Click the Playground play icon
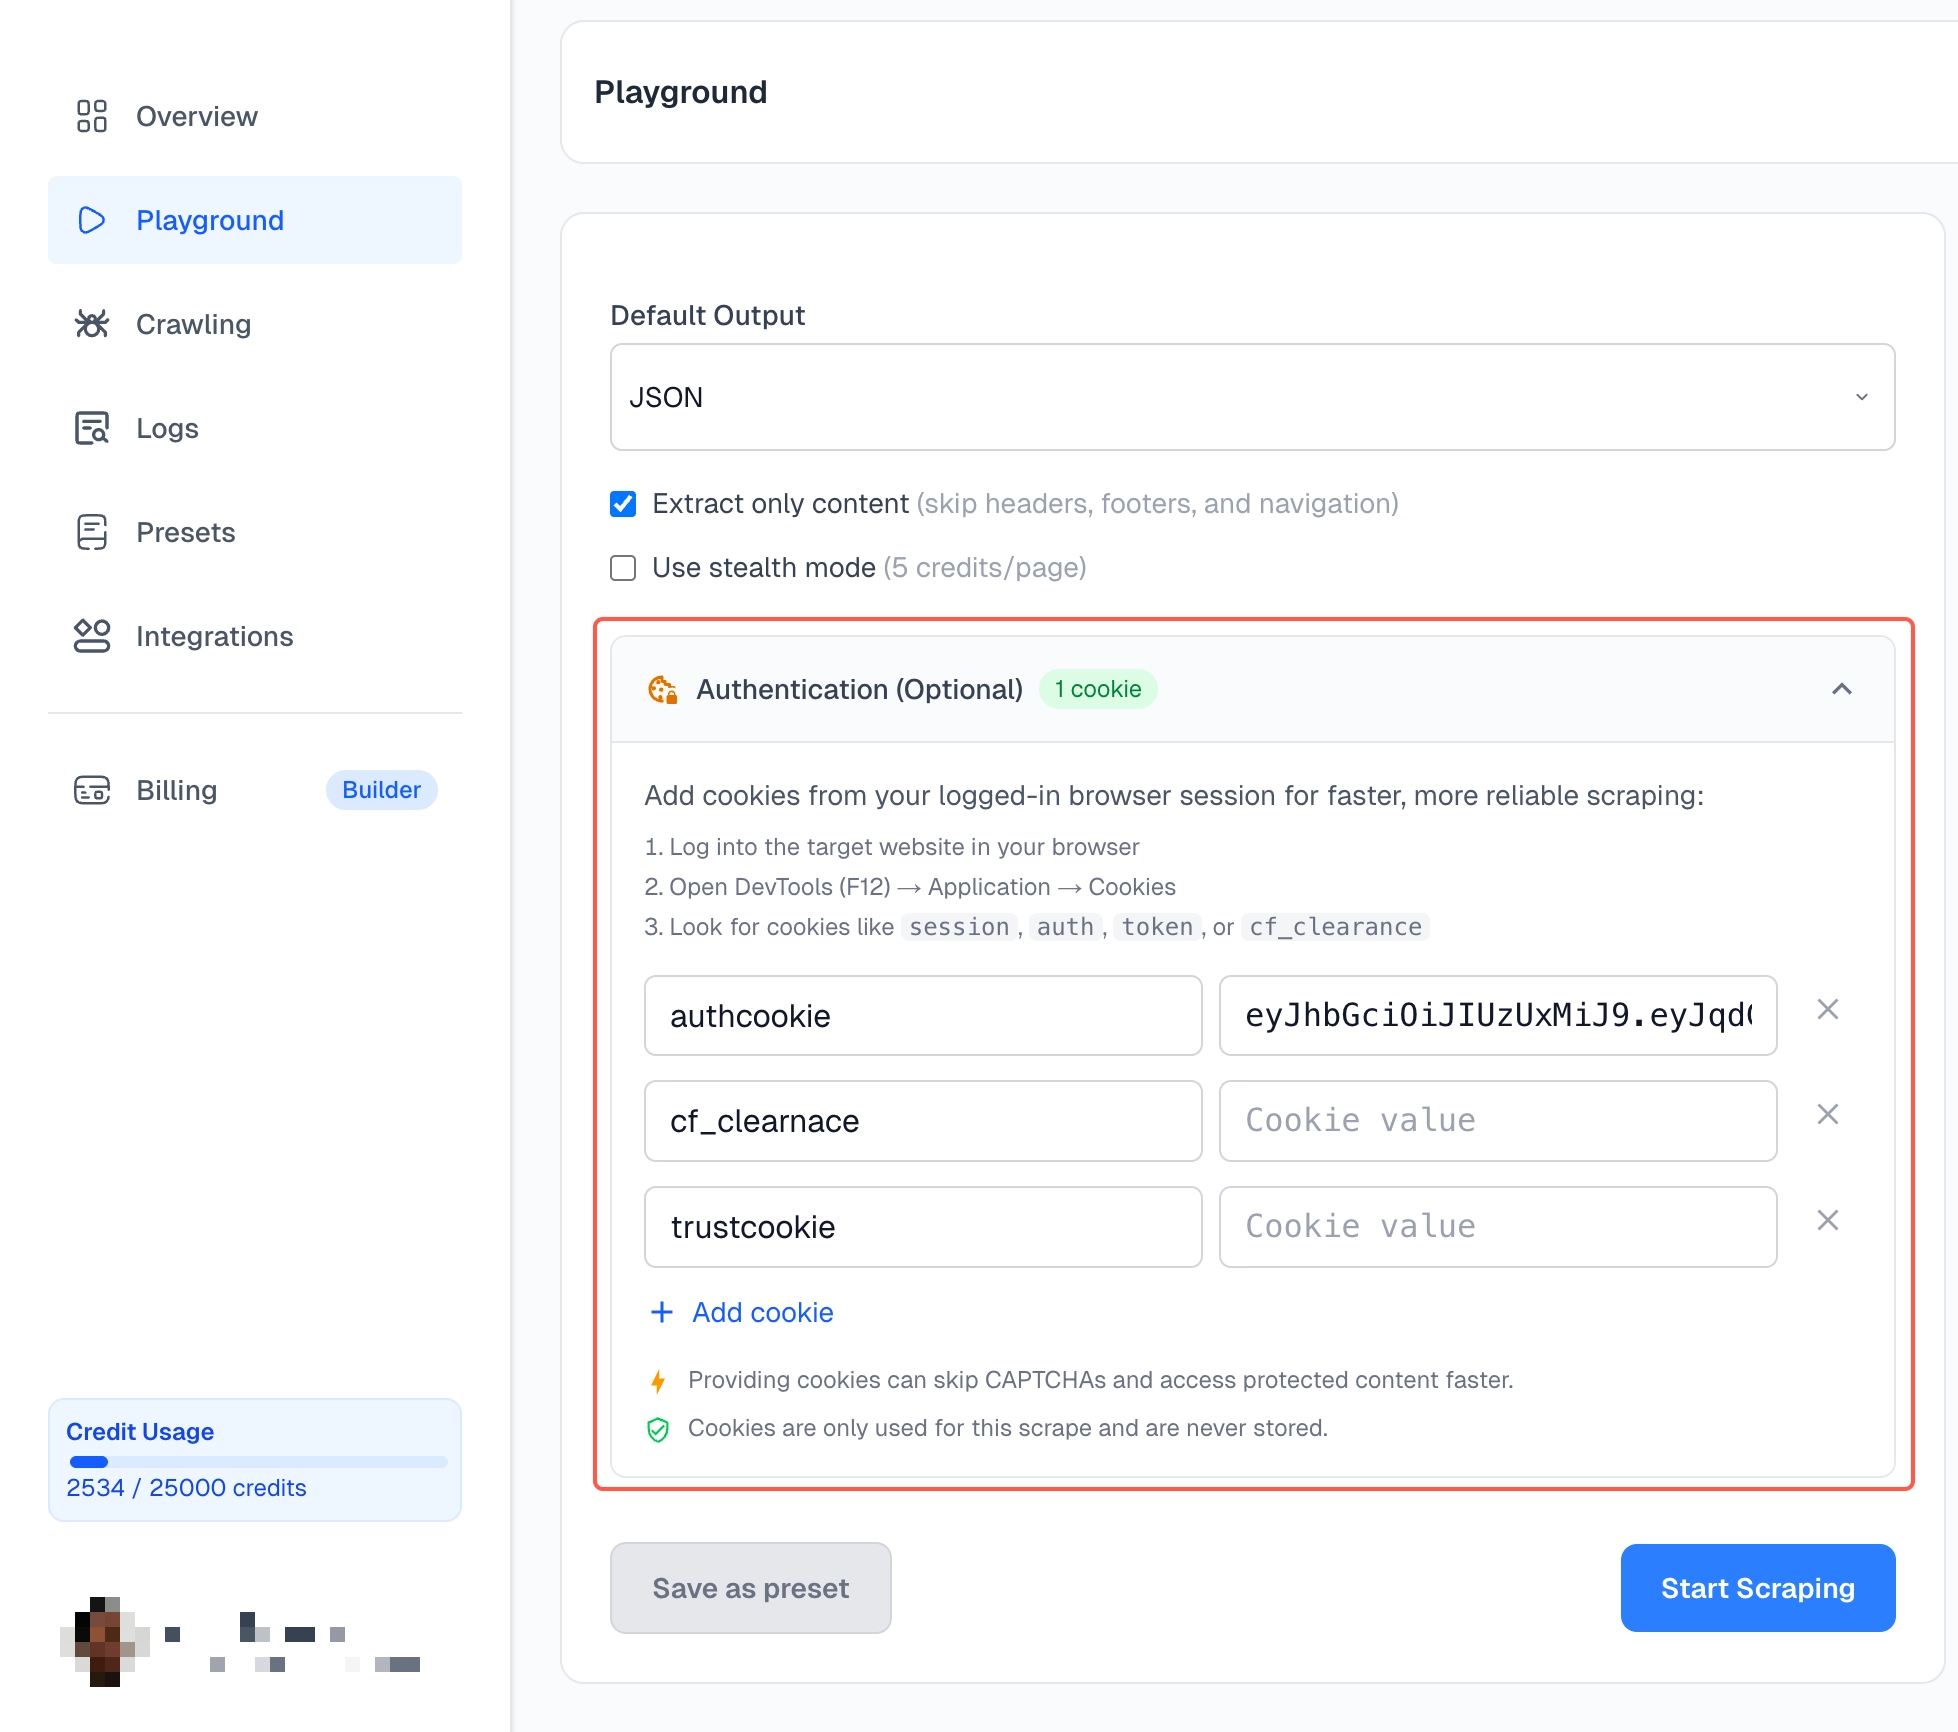This screenshot has height=1732, width=1958. pyautogui.click(x=91, y=220)
